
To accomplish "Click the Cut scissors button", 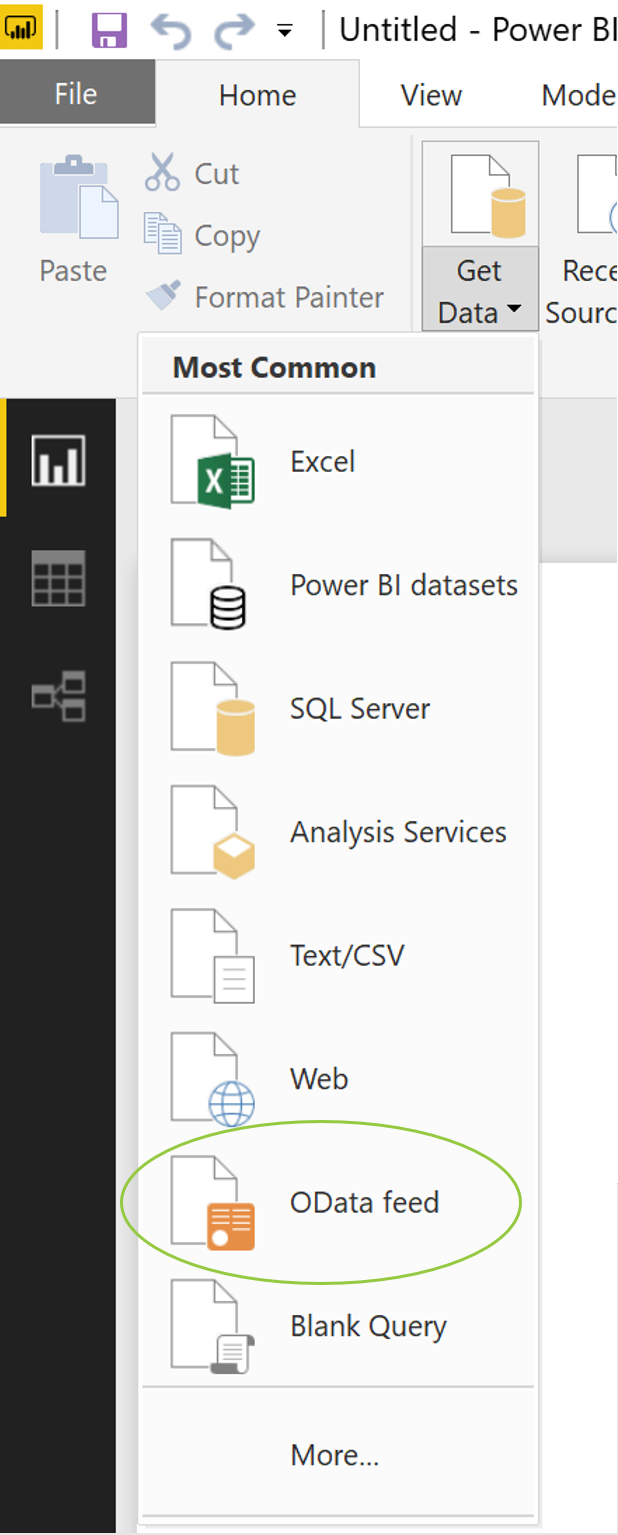I will [x=192, y=173].
